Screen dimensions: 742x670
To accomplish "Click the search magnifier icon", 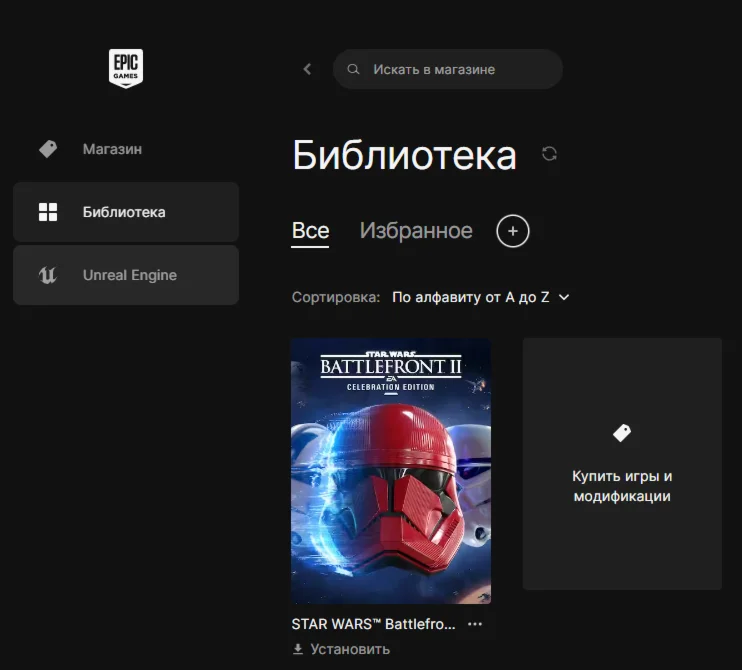I will pos(353,69).
